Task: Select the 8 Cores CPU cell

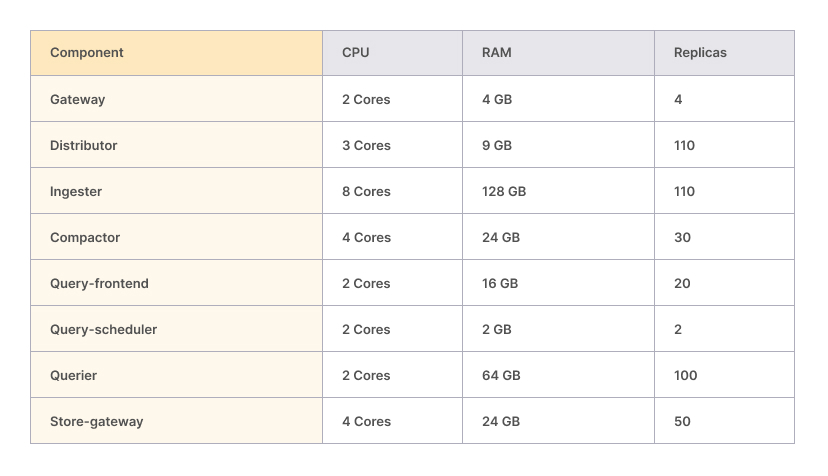Action: tap(366, 192)
